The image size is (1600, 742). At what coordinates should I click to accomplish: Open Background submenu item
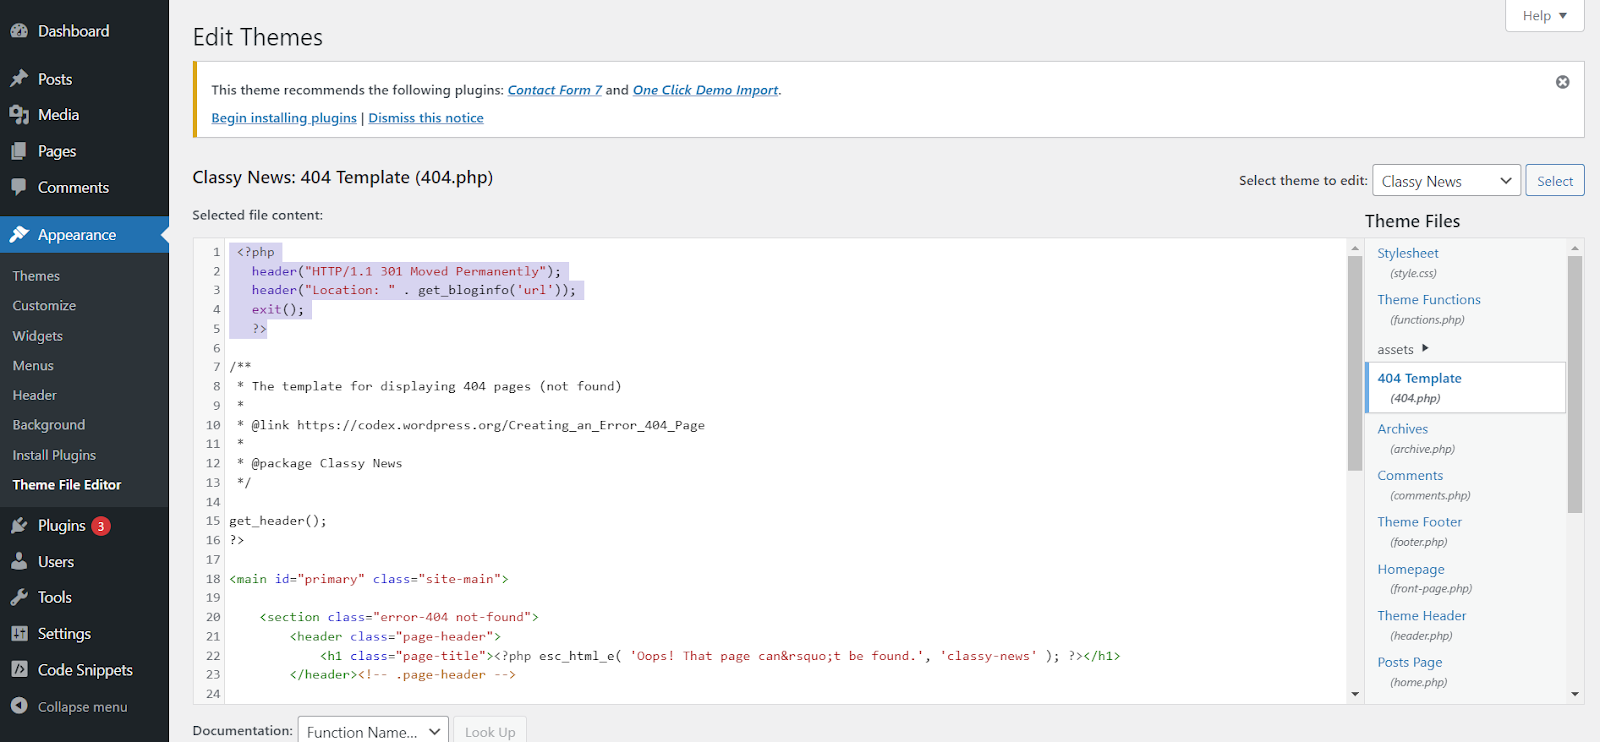tap(49, 425)
